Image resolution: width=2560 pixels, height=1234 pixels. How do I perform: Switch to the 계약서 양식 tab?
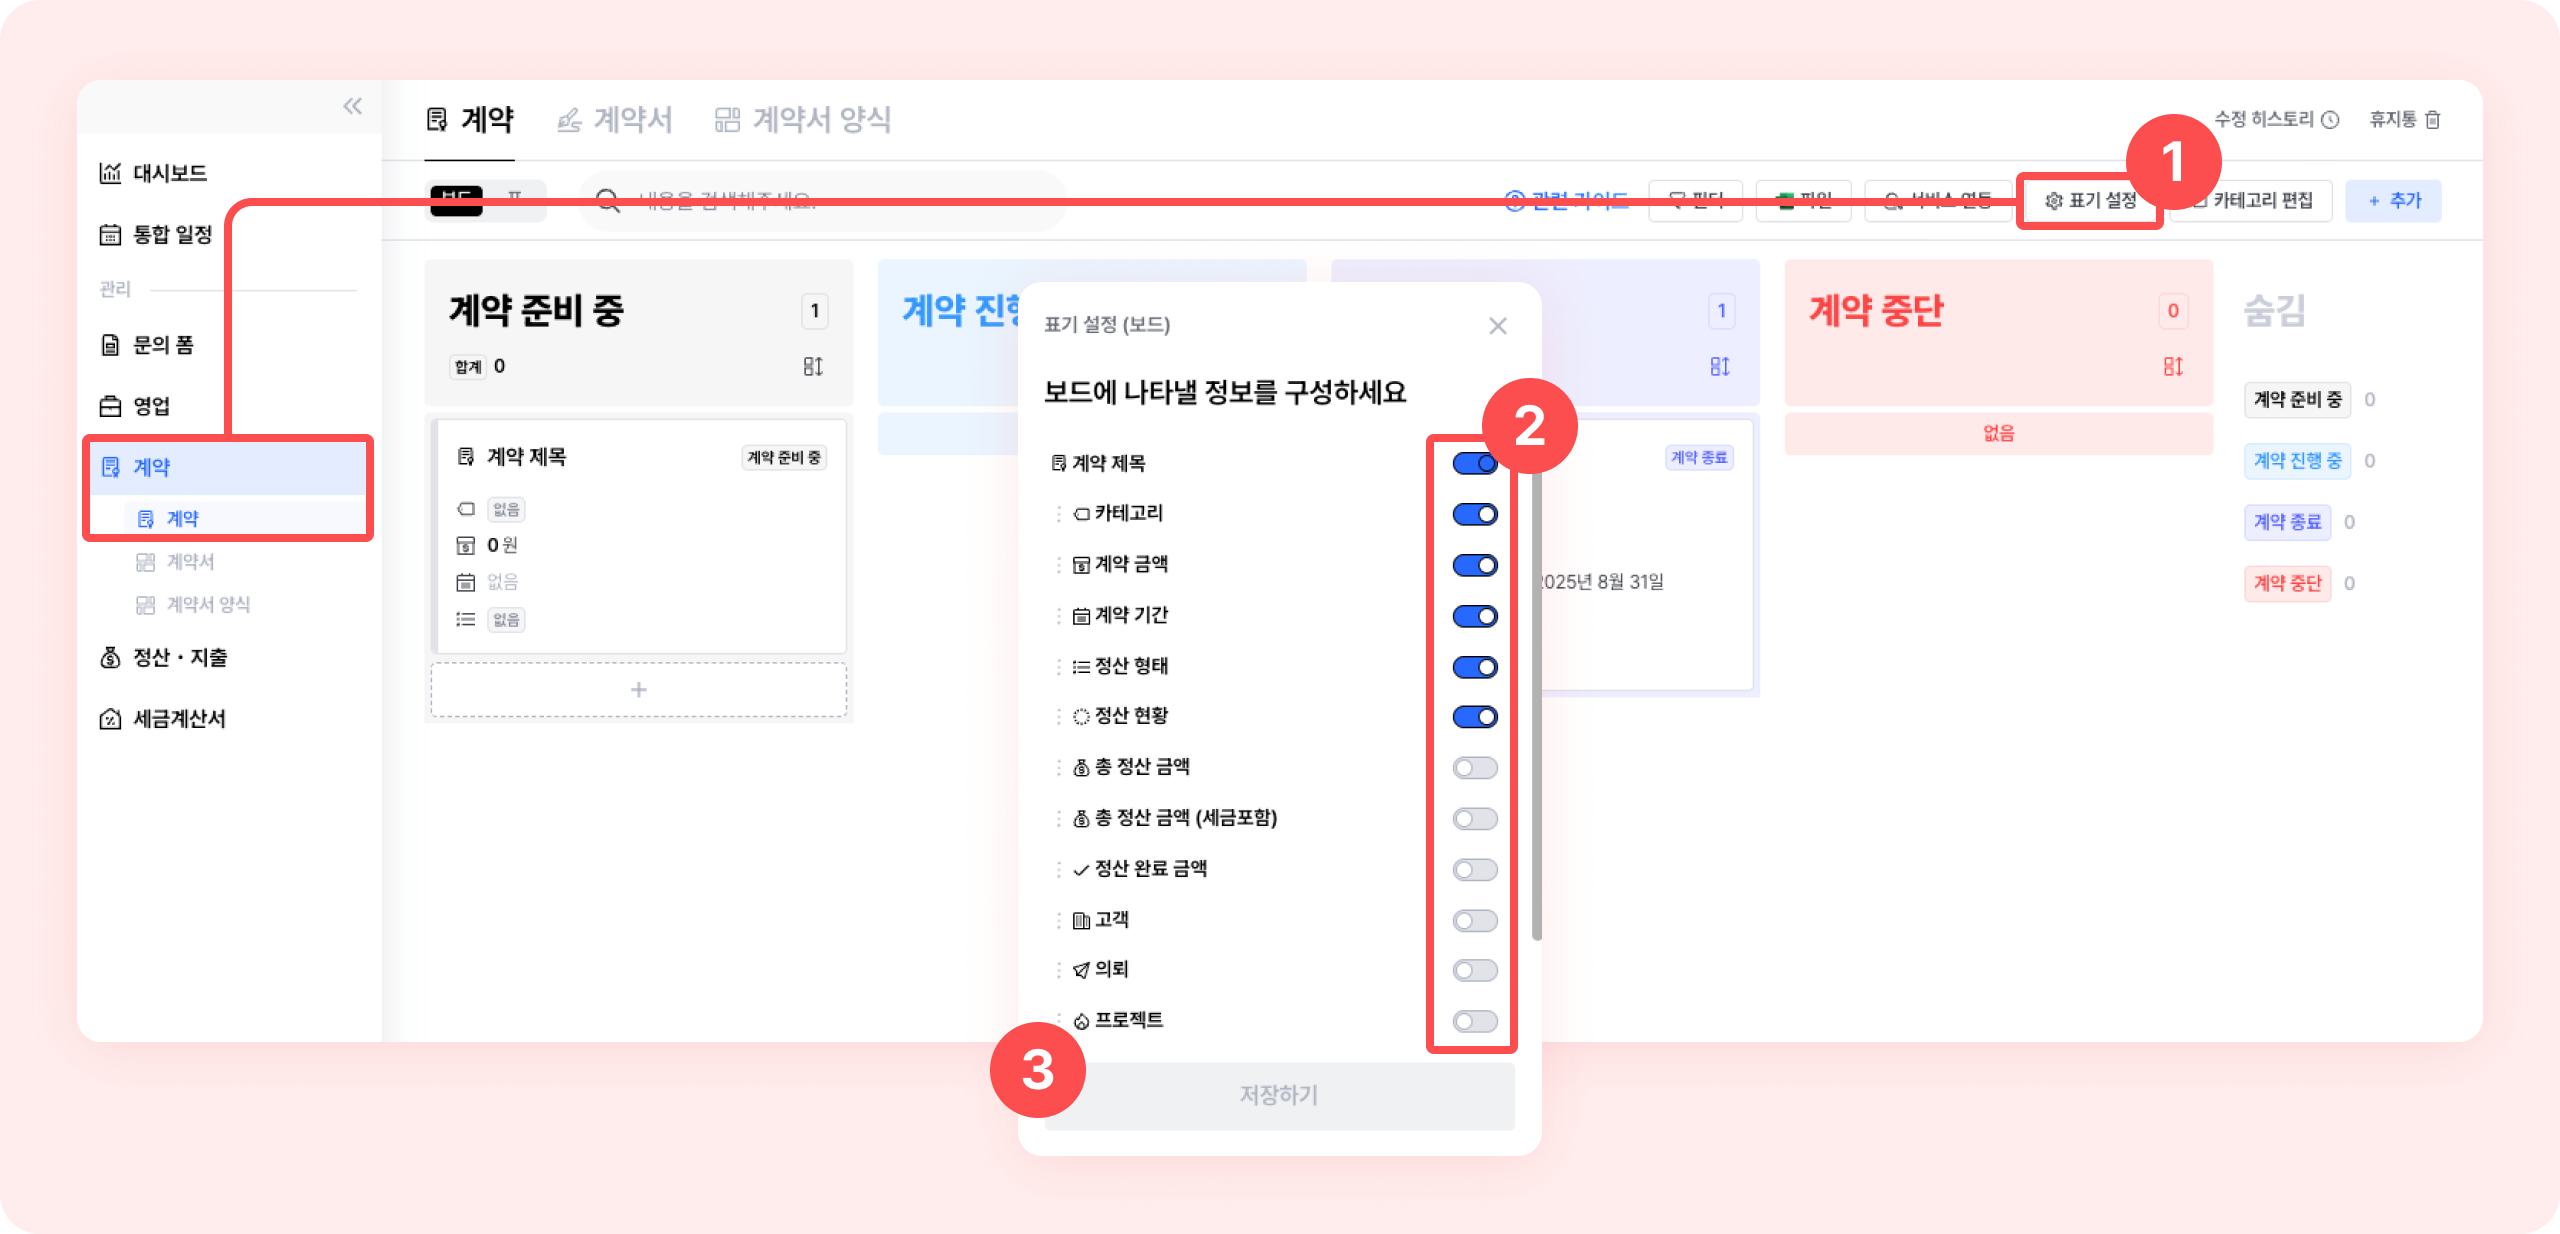[802, 120]
